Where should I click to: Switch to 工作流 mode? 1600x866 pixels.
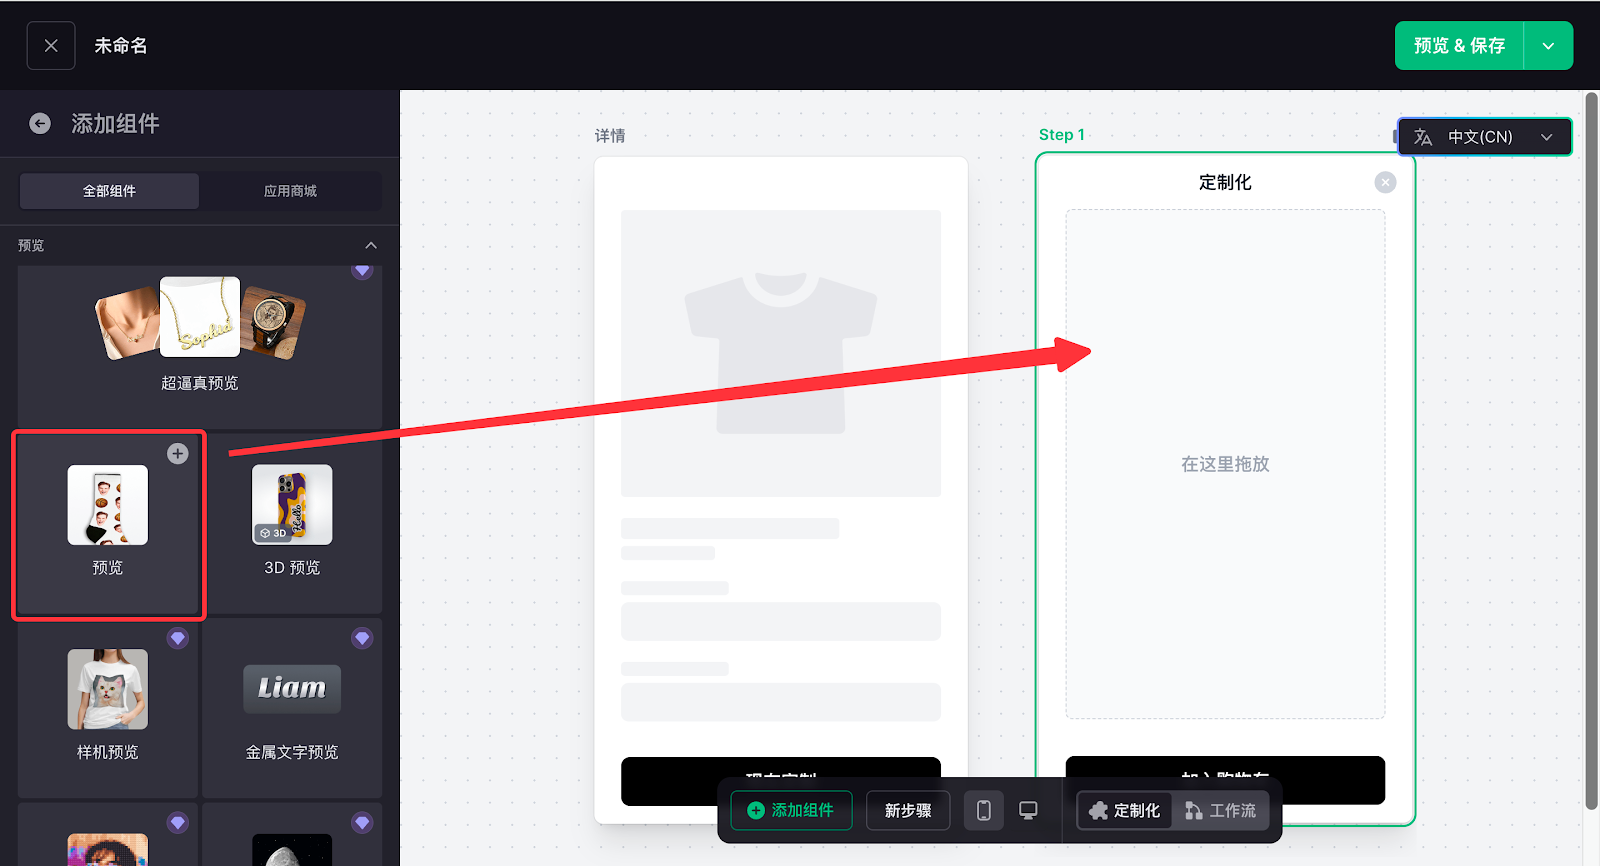point(1221,810)
